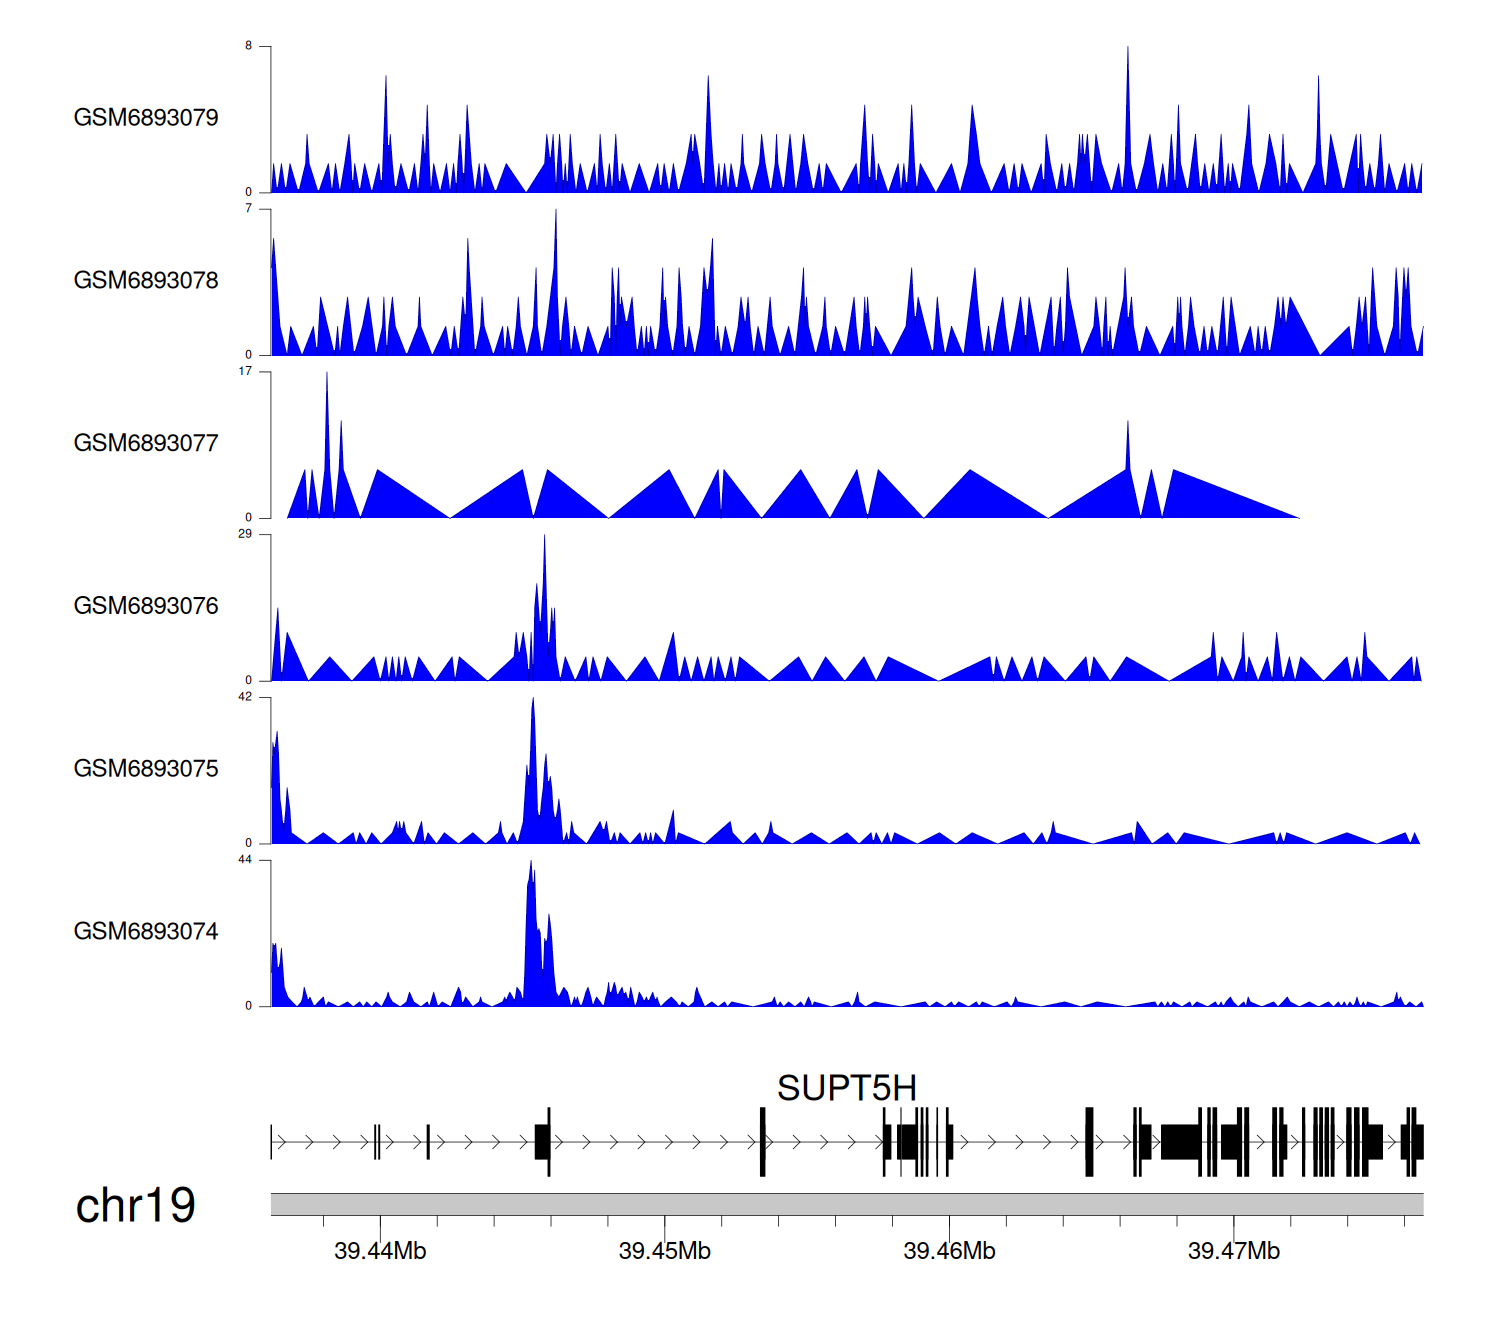Click the gray chromosome ideogram bar
This screenshot has height=1320, width=1500.
[x=846, y=1204]
